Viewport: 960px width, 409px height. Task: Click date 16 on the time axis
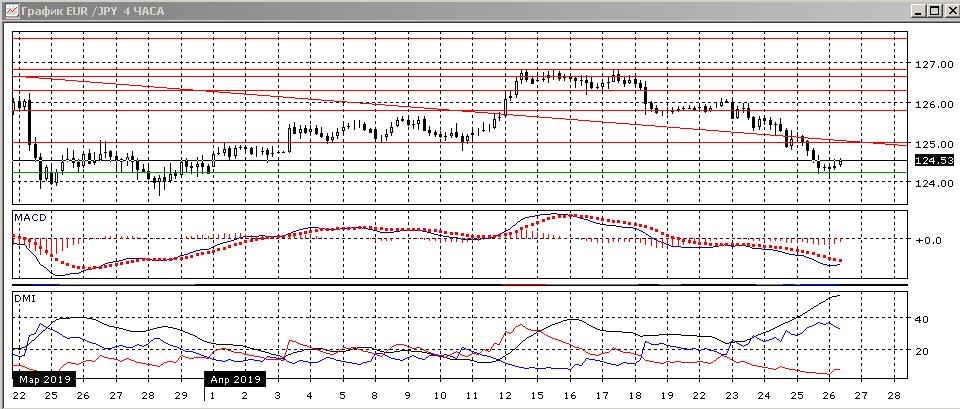tap(569, 396)
